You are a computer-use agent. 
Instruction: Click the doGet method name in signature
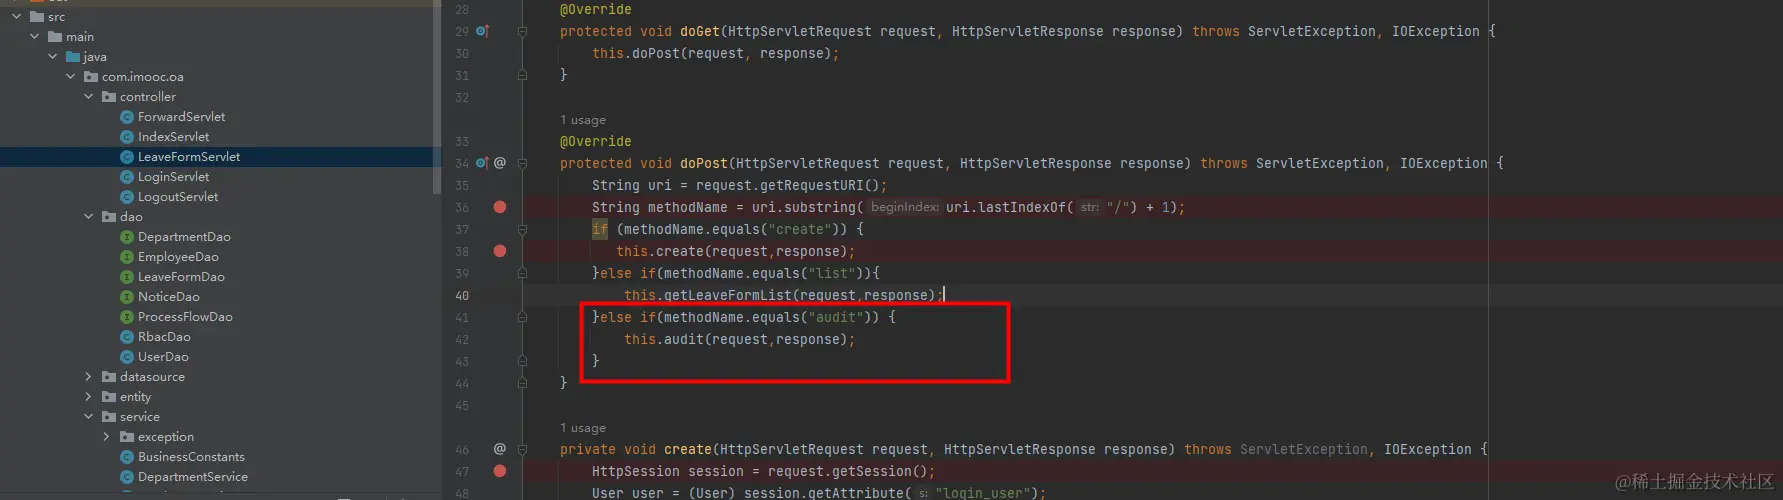tap(700, 31)
